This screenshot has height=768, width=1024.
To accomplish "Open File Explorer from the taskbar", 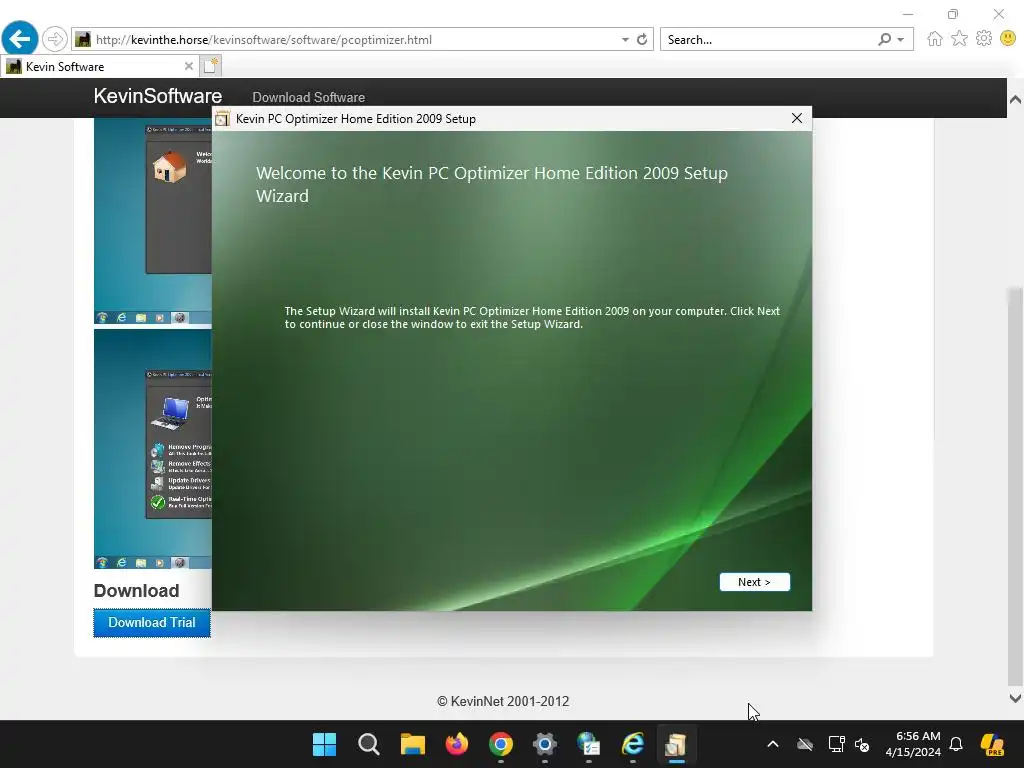I will [x=413, y=744].
